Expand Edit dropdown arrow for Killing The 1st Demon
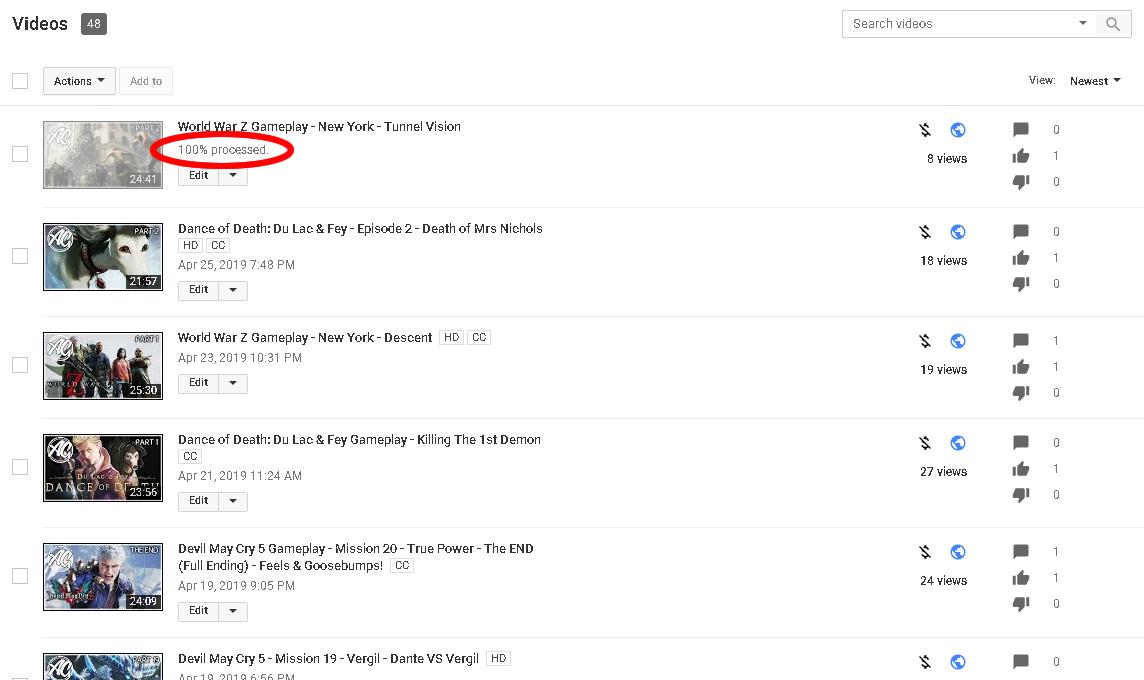1144x680 pixels. pyautogui.click(x=233, y=501)
